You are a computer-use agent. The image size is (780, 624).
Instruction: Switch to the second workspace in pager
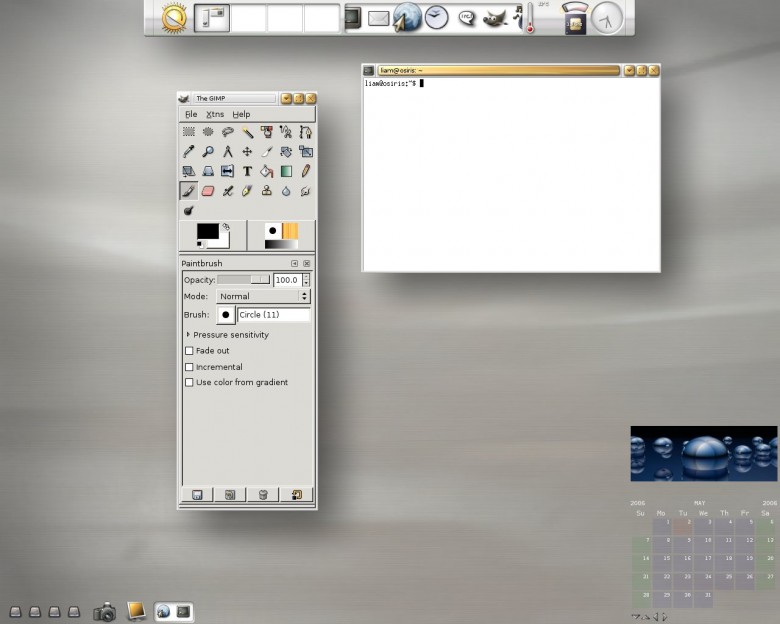[248, 18]
